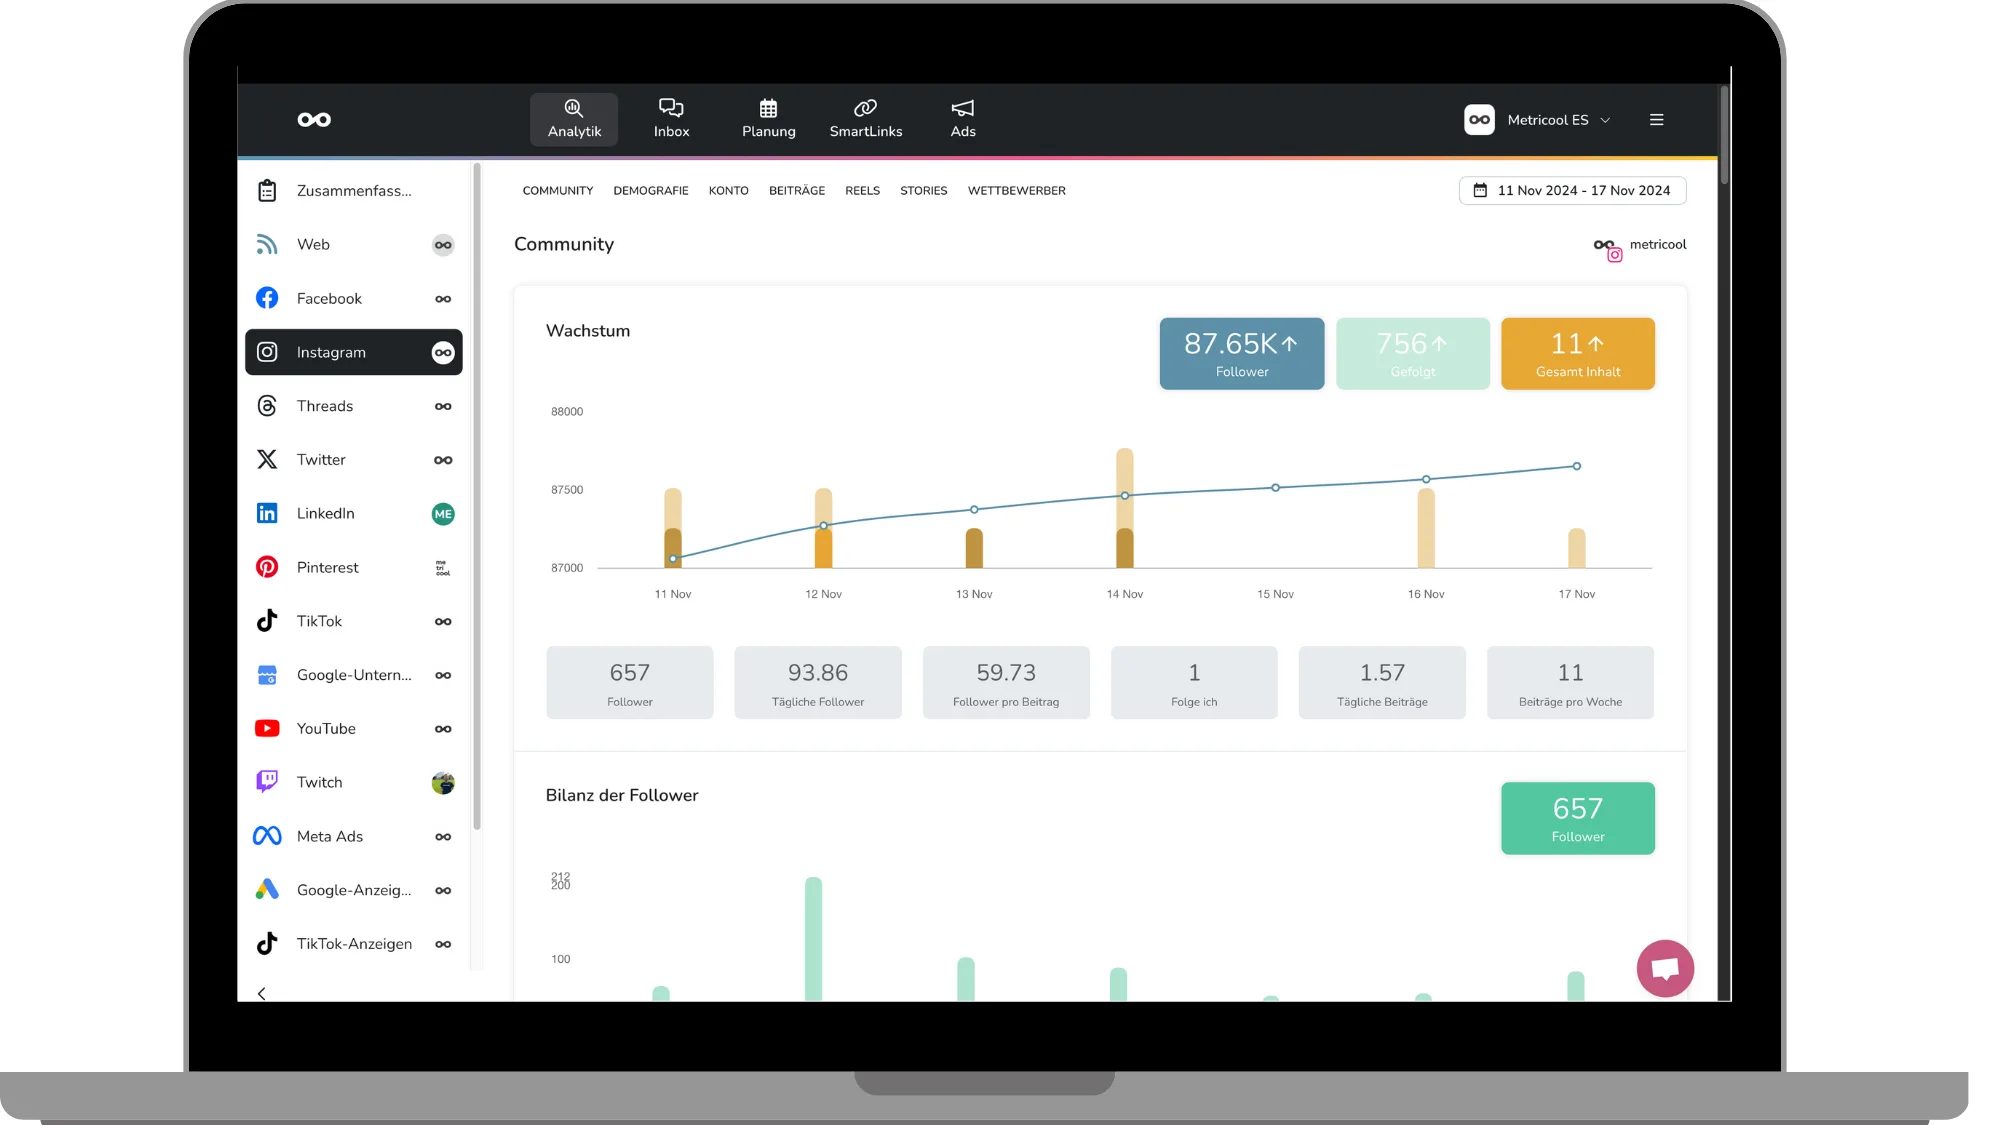Toggle the blue Follower metric card
This screenshot has height=1125, width=2000.
click(1241, 354)
